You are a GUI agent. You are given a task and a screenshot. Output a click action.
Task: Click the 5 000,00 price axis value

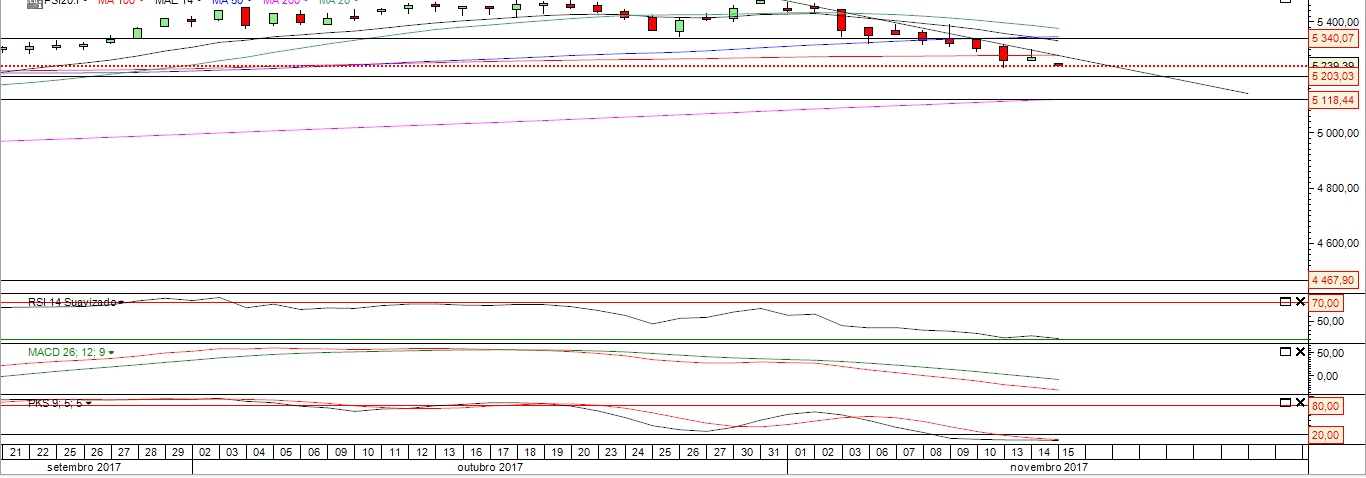coord(1338,133)
